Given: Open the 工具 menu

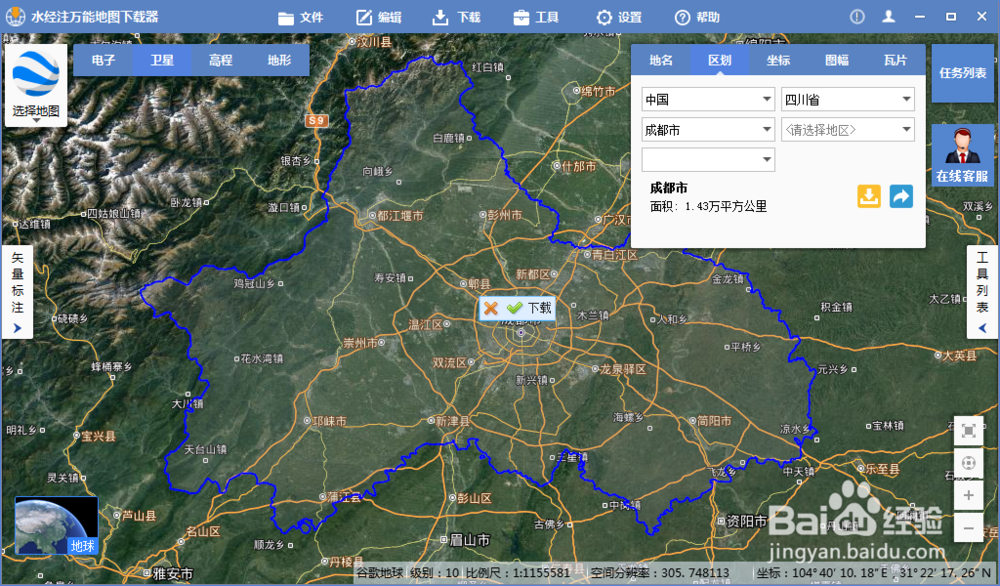Looking at the screenshot, I should click(x=536, y=17).
